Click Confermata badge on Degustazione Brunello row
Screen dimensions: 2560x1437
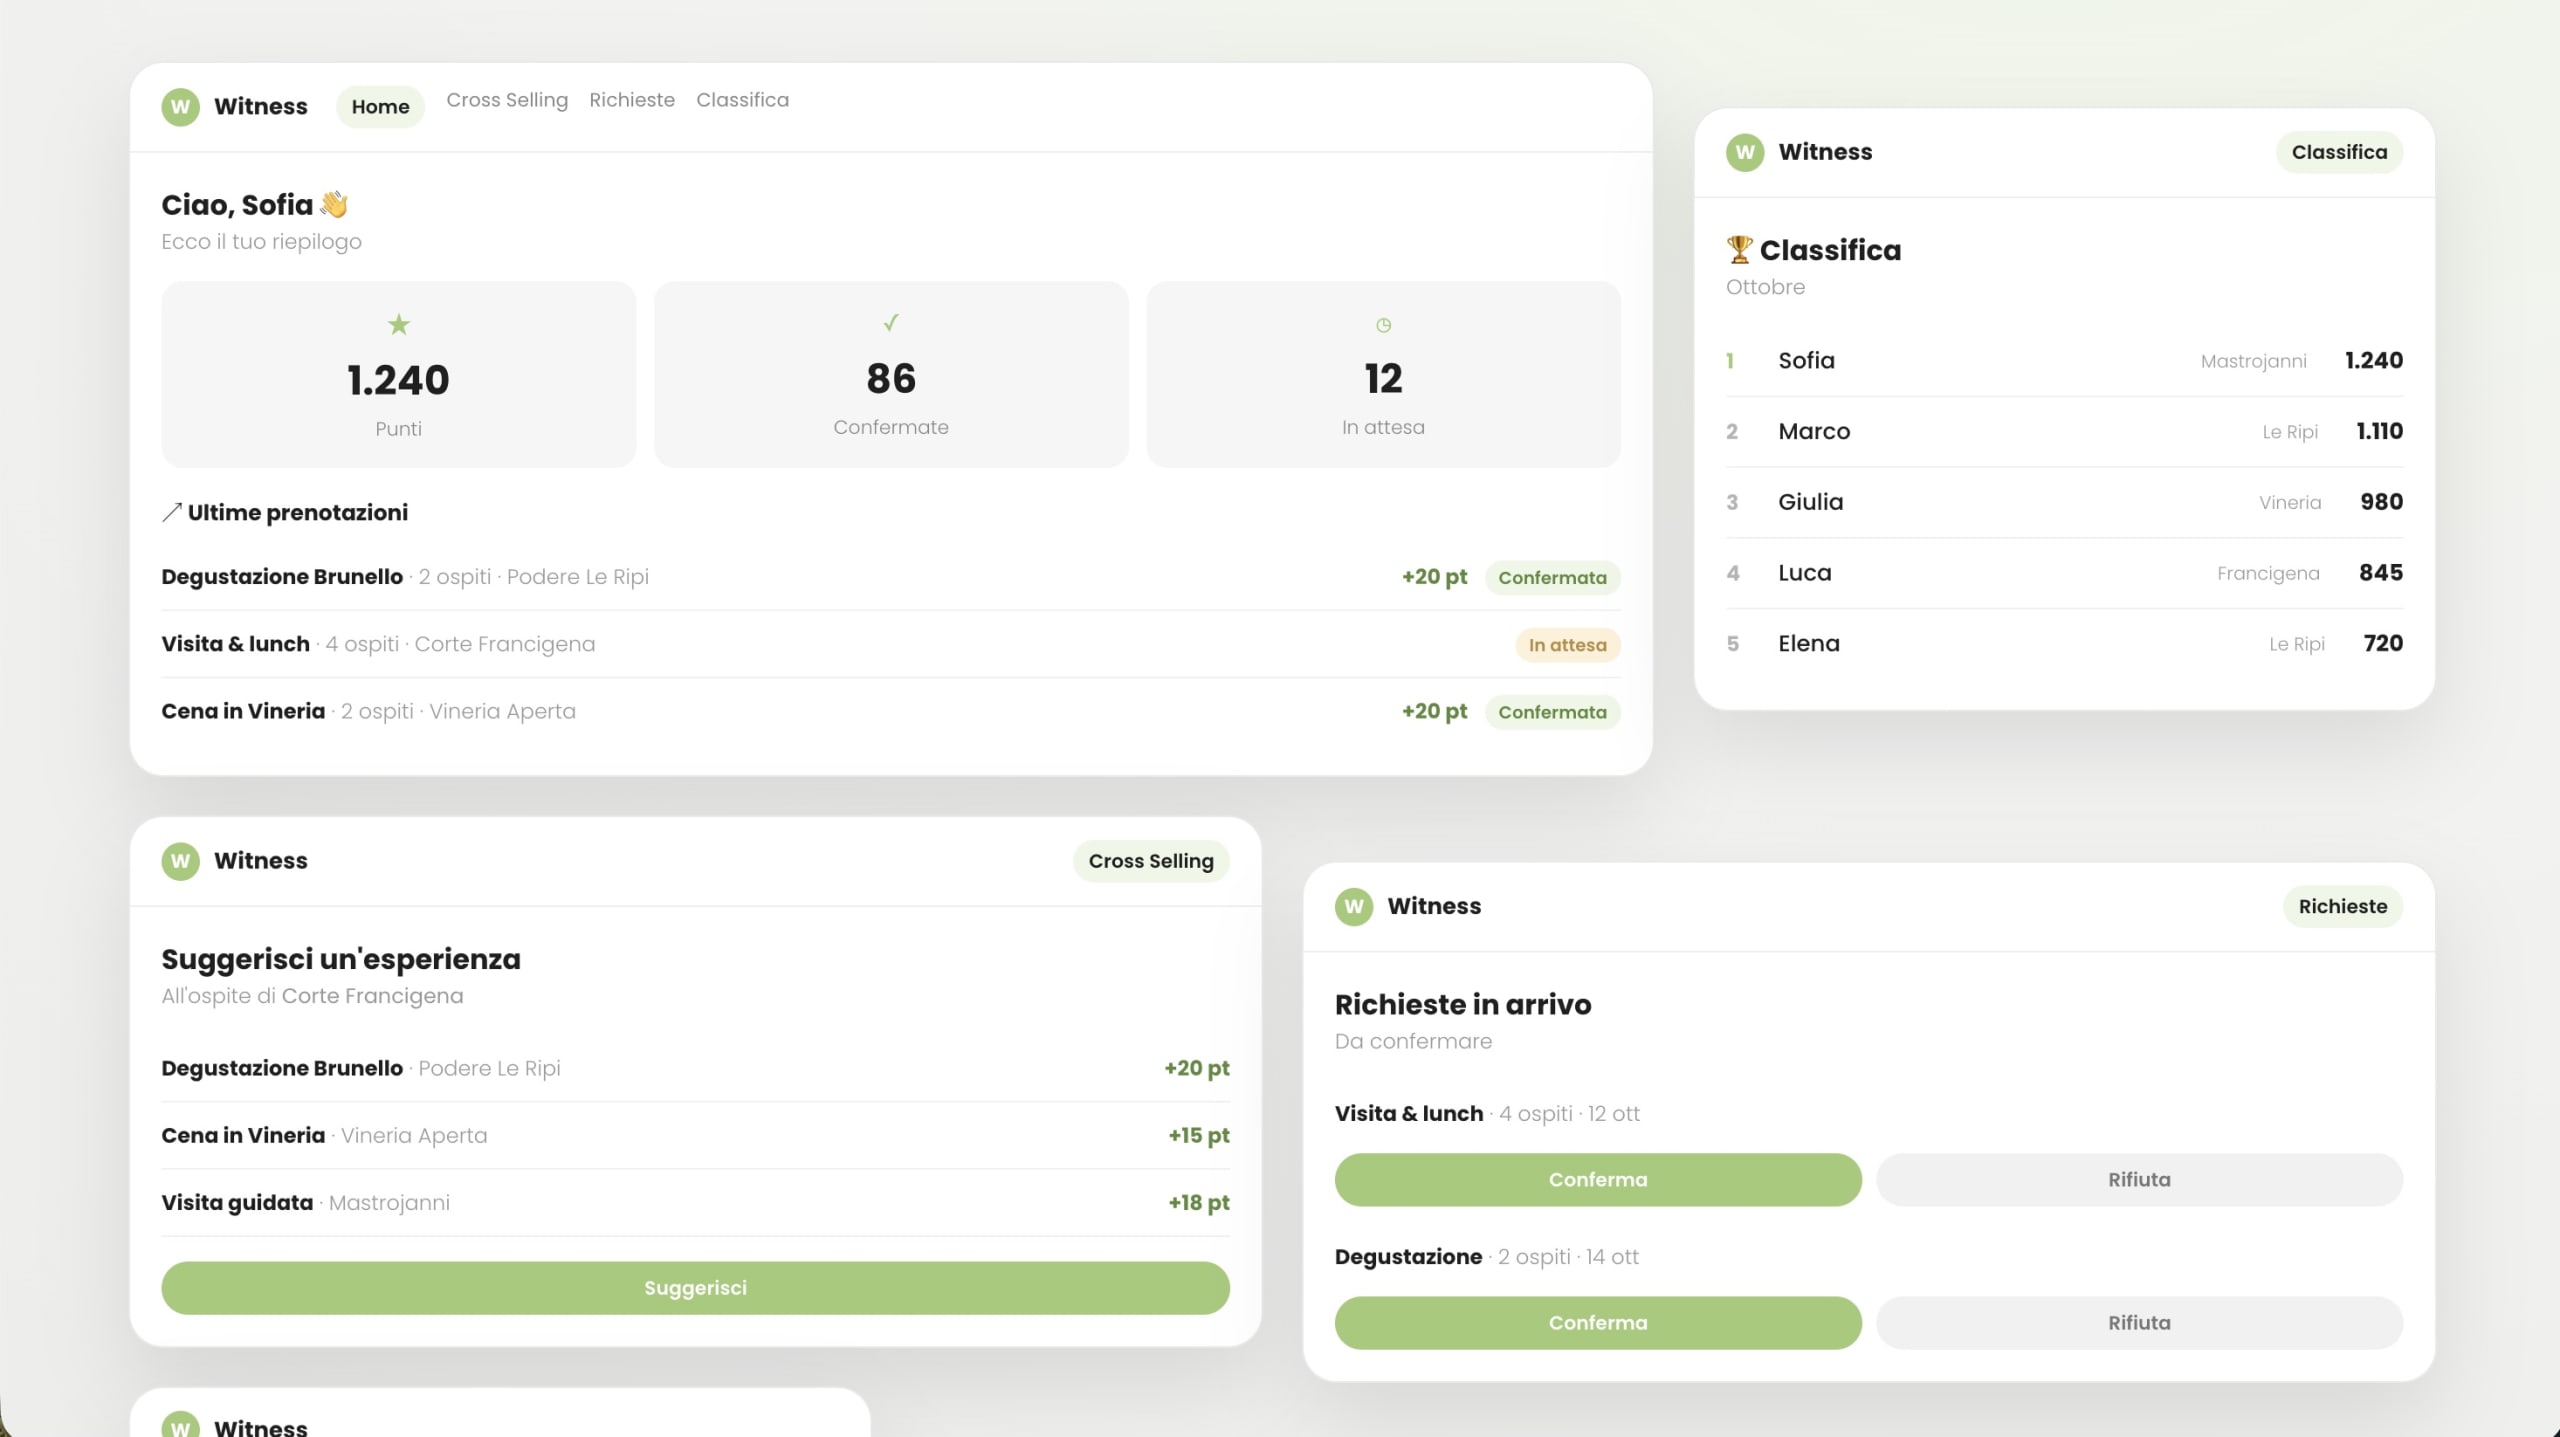point(1552,578)
